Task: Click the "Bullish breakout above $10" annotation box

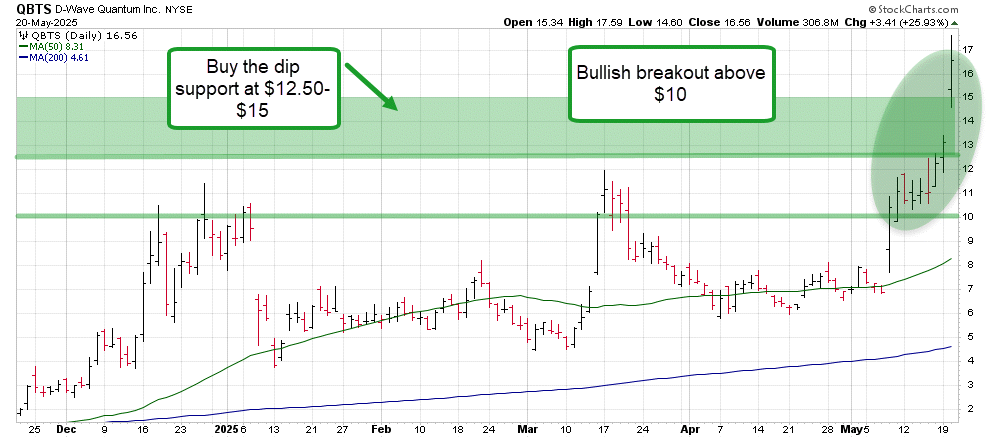Action: click(x=671, y=84)
